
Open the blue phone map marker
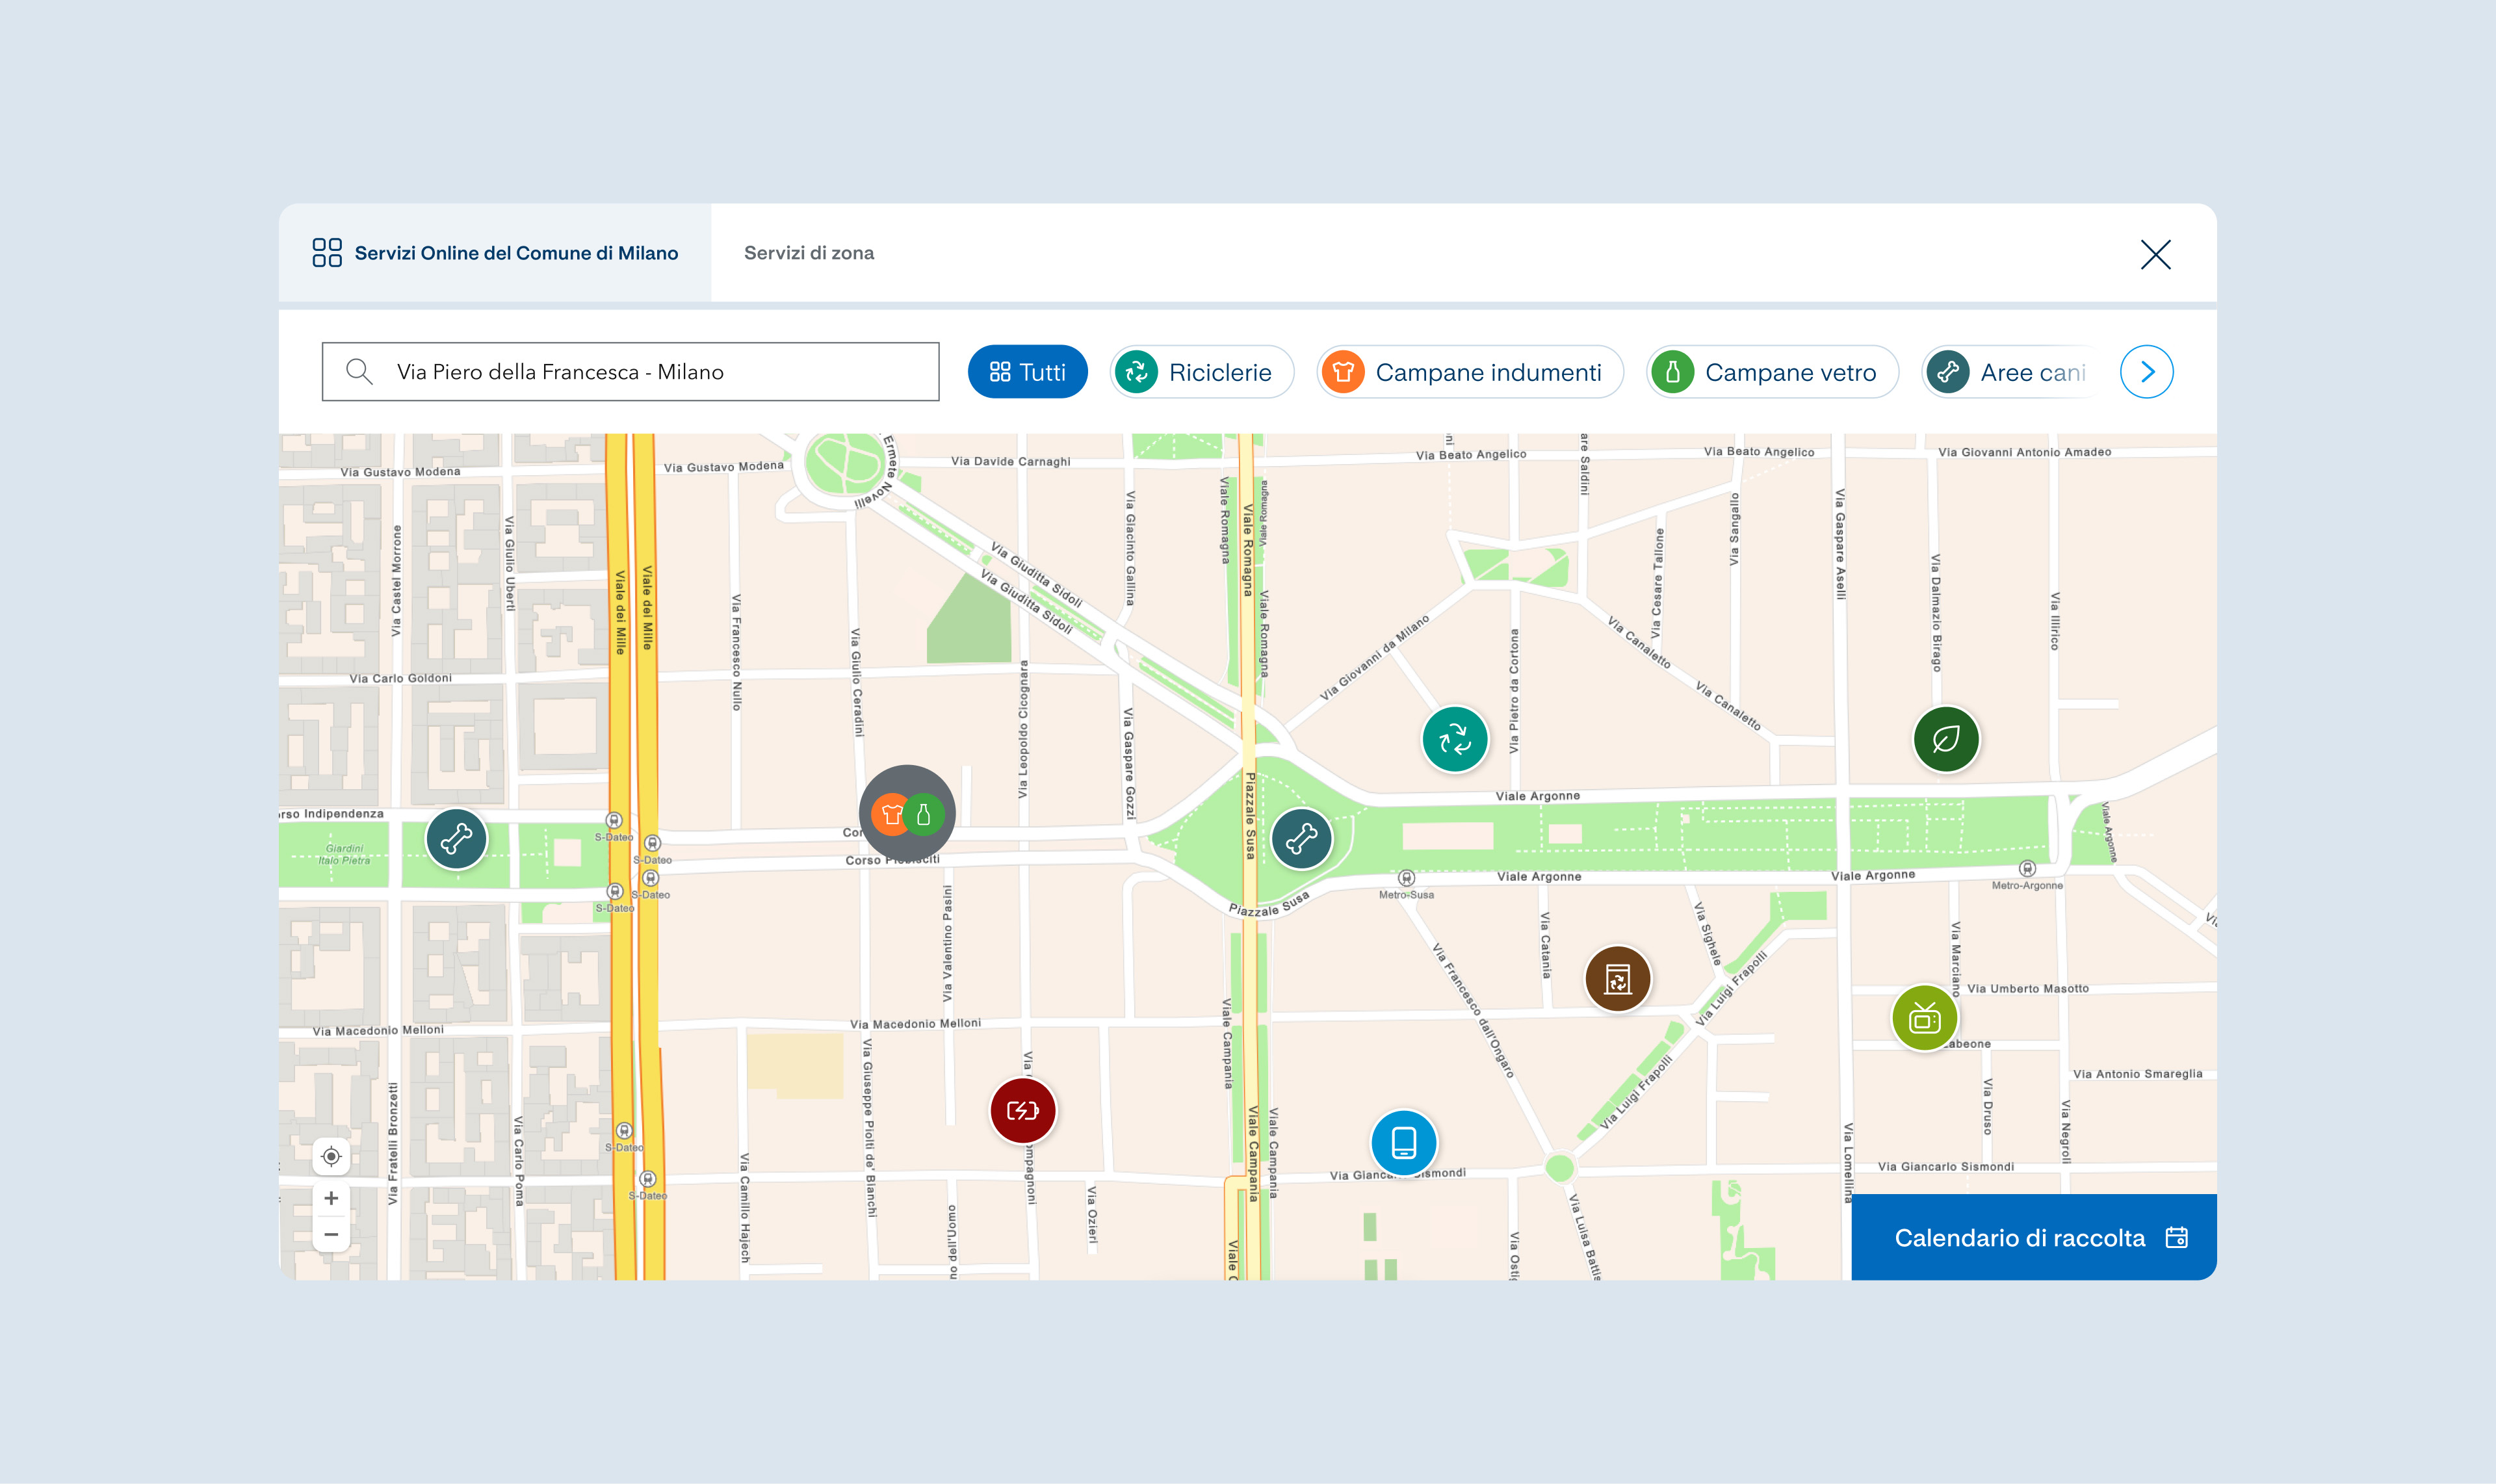coord(1403,1142)
